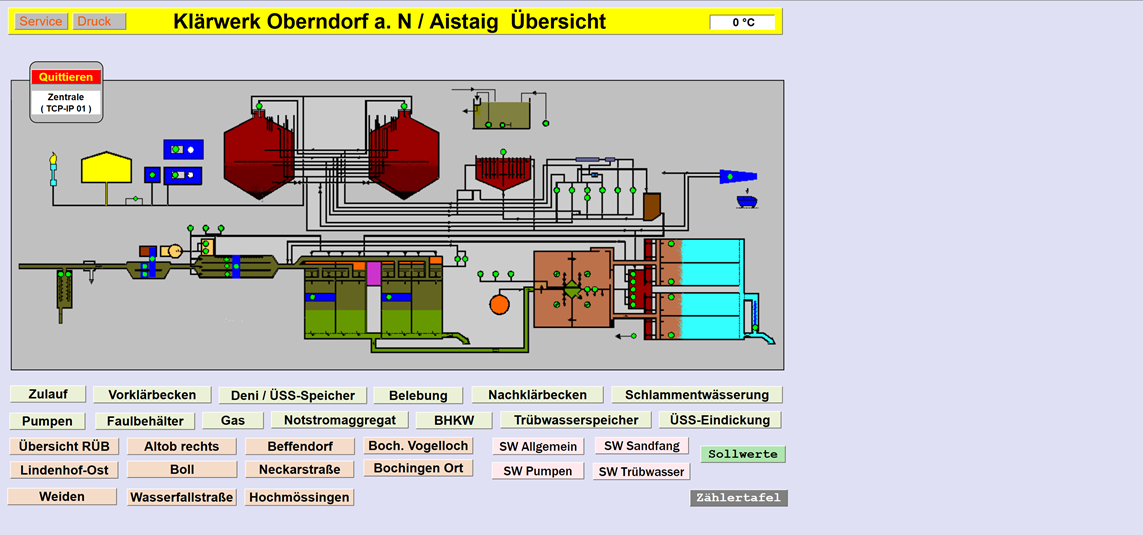Open Boch. Vogelloch station
The image size is (1143, 535).
pyautogui.click(x=418, y=445)
